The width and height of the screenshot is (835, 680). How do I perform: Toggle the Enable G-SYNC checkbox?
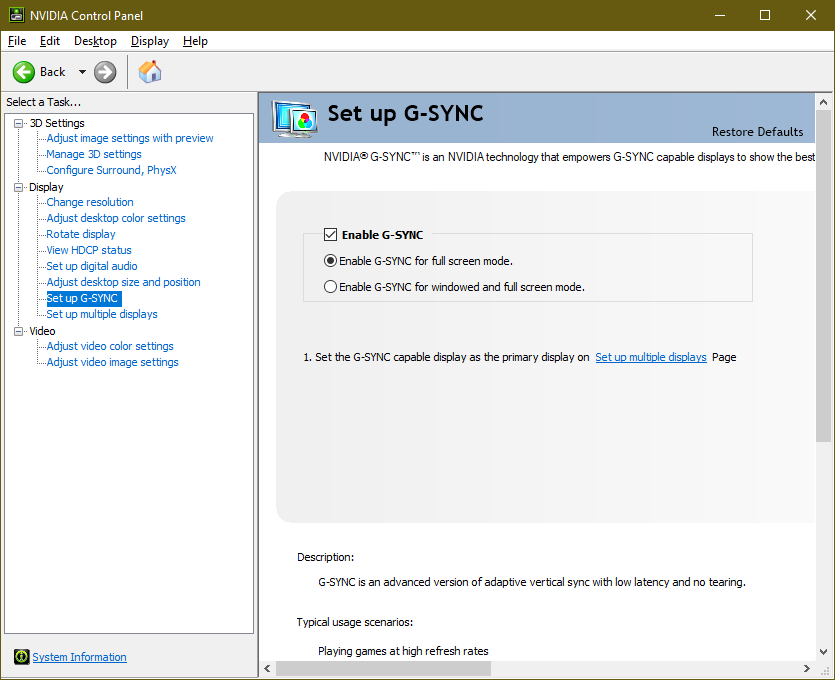point(330,234)
